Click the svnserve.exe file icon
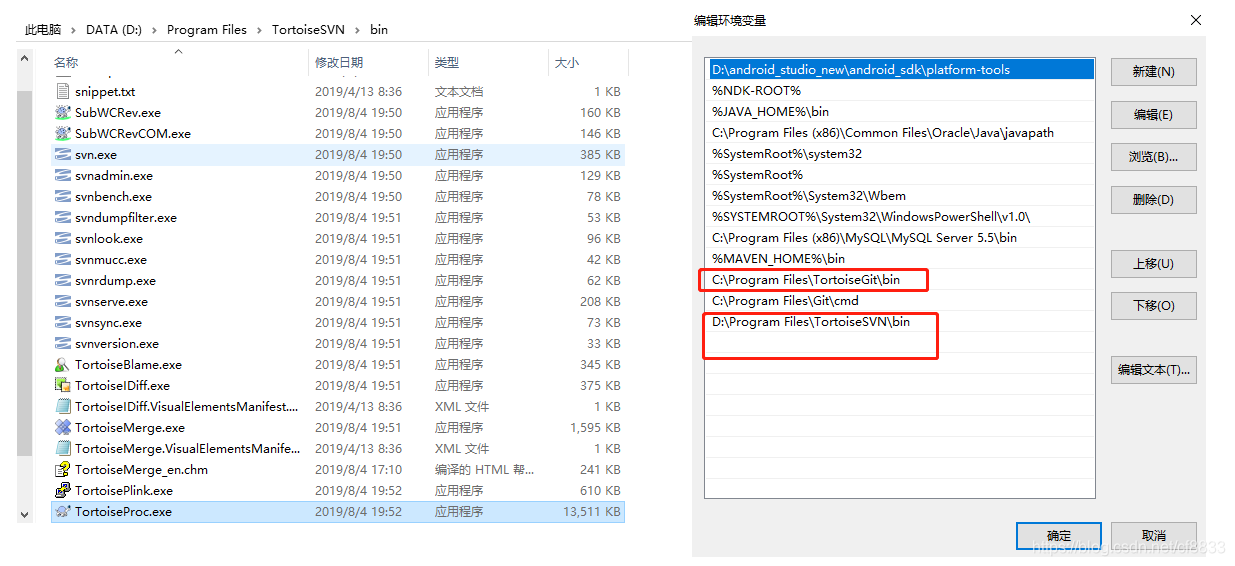The height and width of the screenshot is (566, 1235). 63,302
